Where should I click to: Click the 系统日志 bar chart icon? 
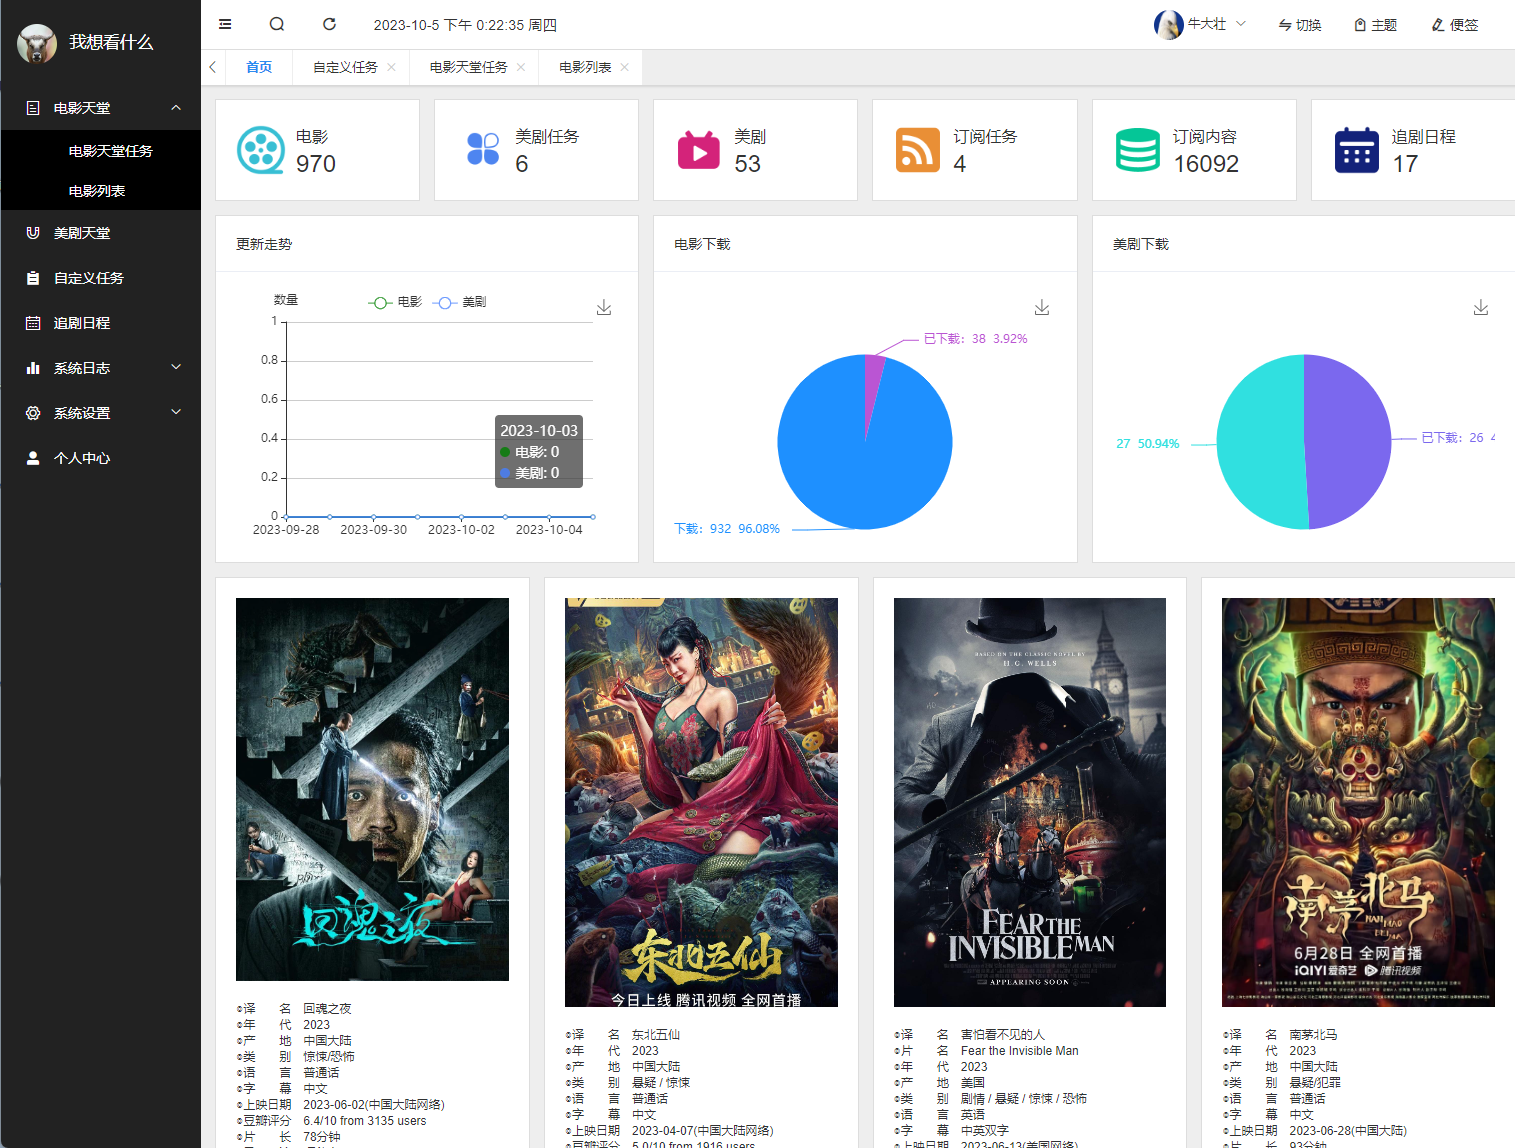tap(33, 368)
